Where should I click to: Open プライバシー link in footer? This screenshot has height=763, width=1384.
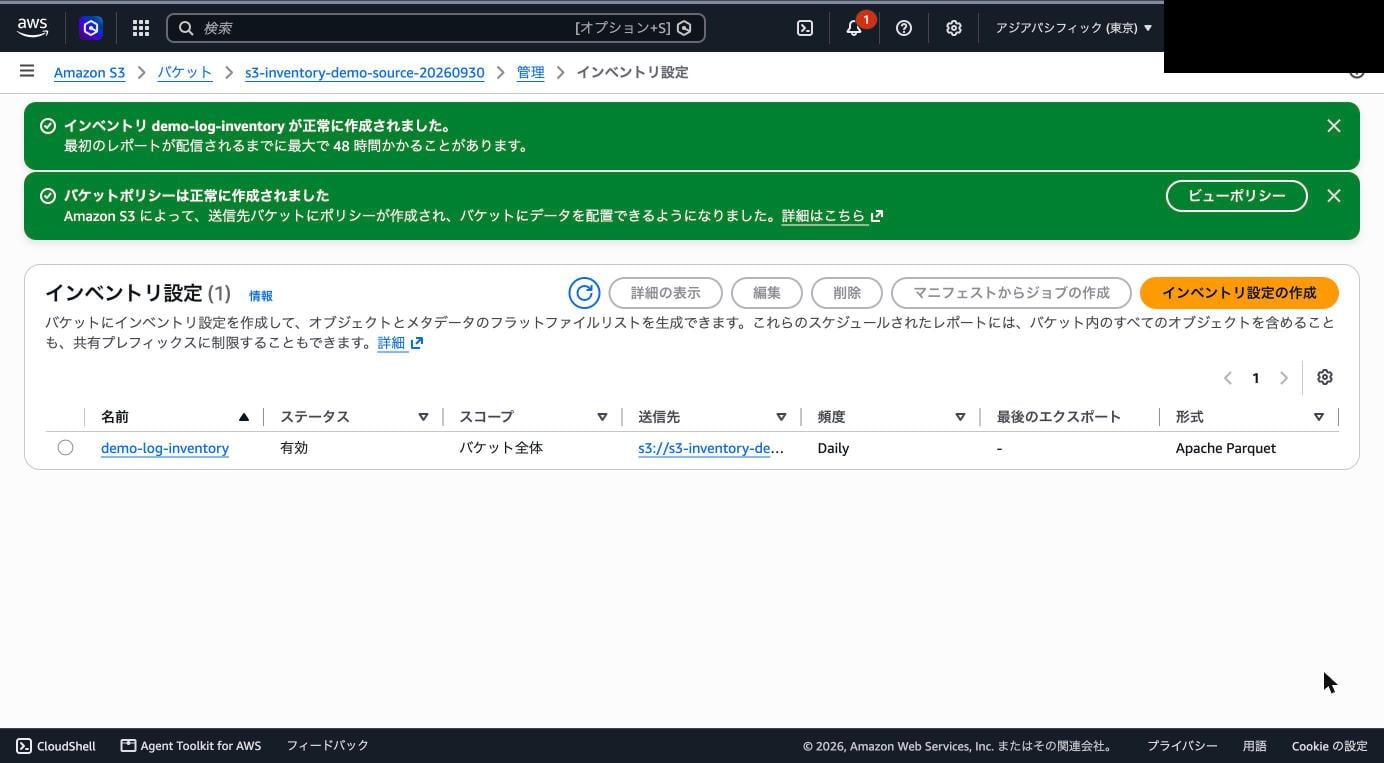1182,746
